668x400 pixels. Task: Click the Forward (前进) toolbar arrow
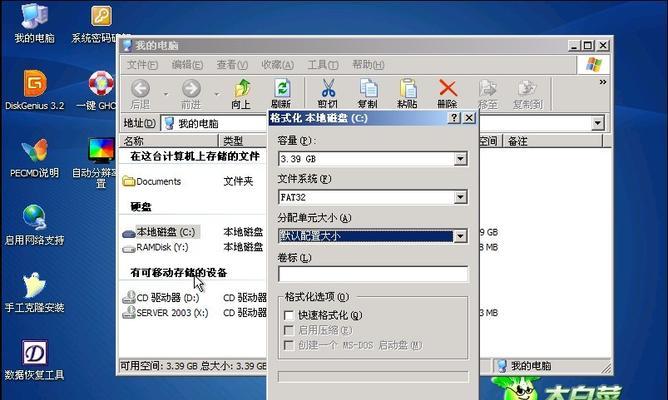[x=191, y=94]
